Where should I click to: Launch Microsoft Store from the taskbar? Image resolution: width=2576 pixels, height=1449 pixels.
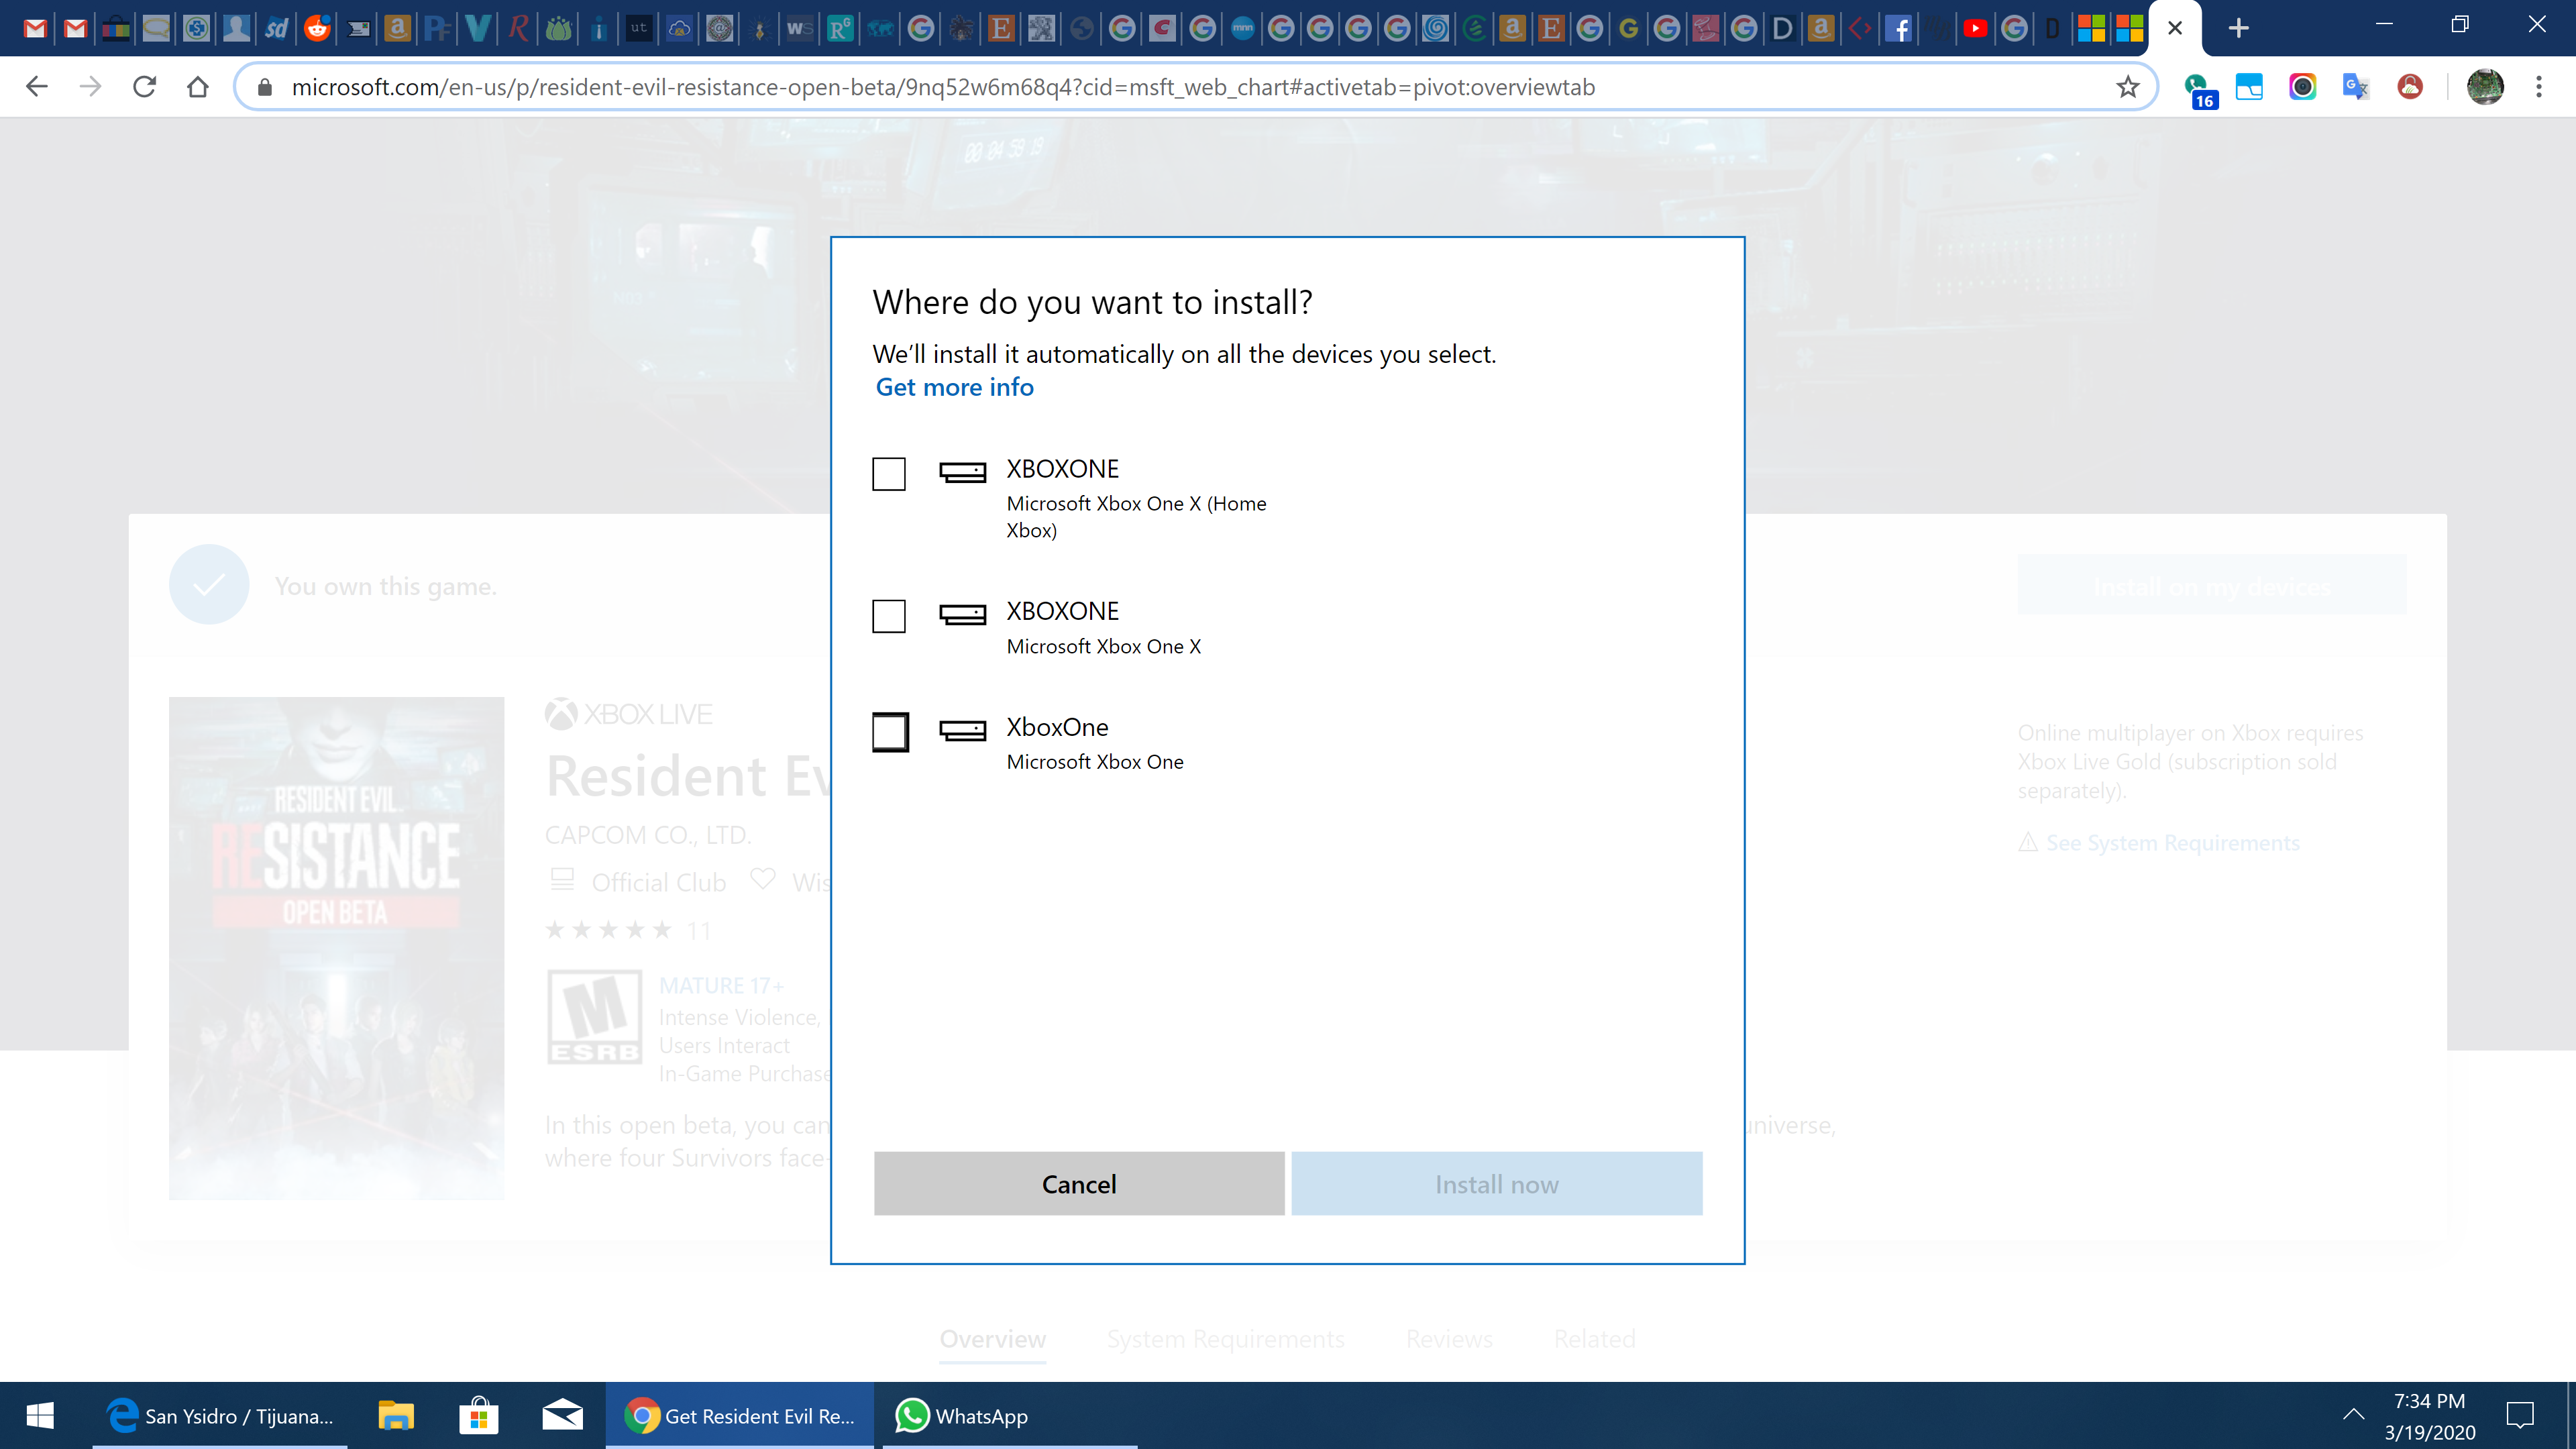coord(479,1415)
